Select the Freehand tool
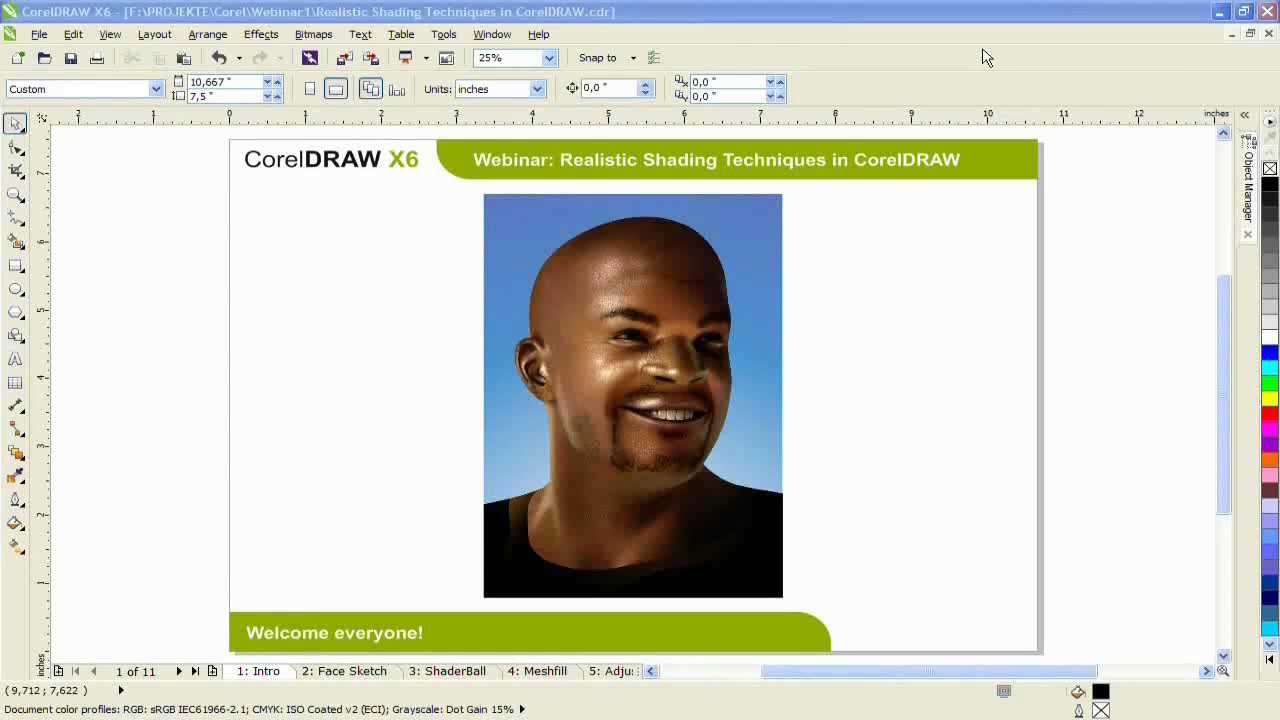 (15, 219)
